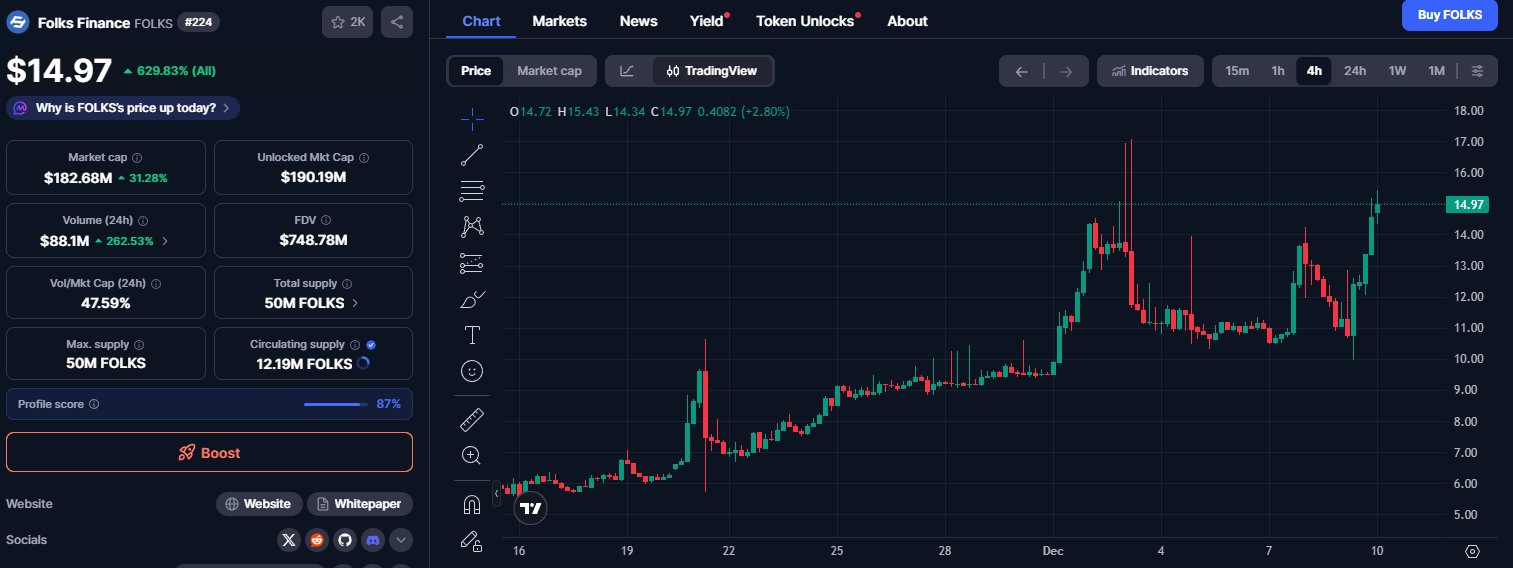This screenshot has width=1513, height=568.
Task: Open the Website link
Action: (x=259, y=504)
